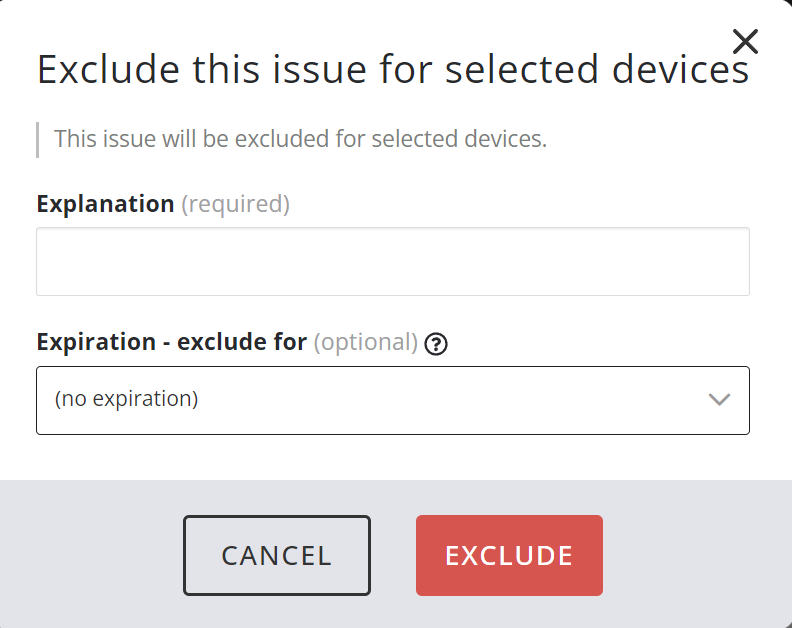Click the dropdown chevron arrow icon
The image size is (792, 628).
pyautogui.click(x=719, y=399)
